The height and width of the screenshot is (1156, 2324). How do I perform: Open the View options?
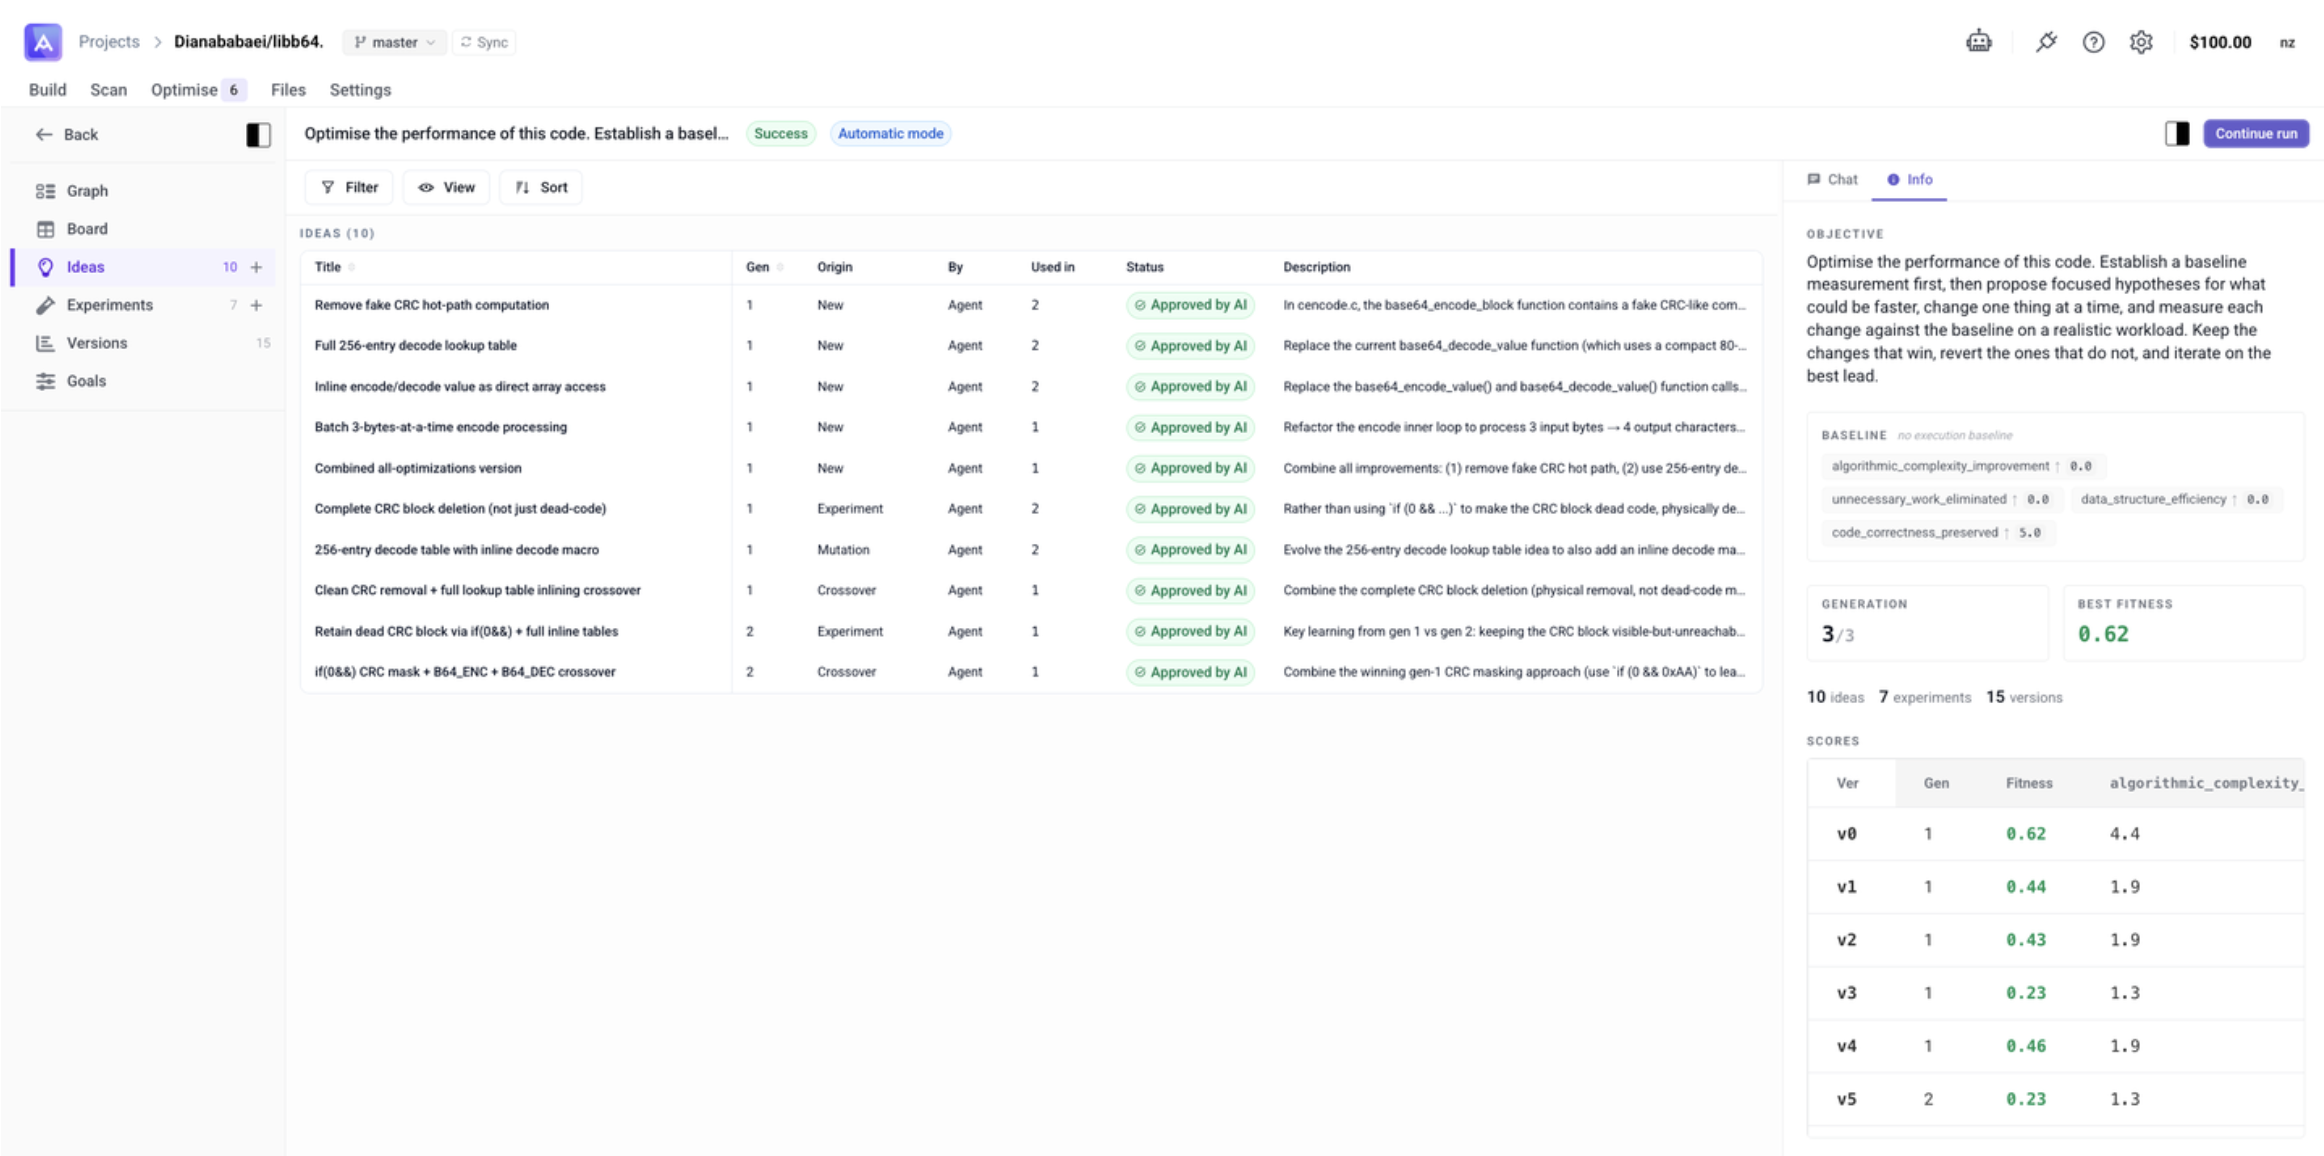click(x=446, y=187)
